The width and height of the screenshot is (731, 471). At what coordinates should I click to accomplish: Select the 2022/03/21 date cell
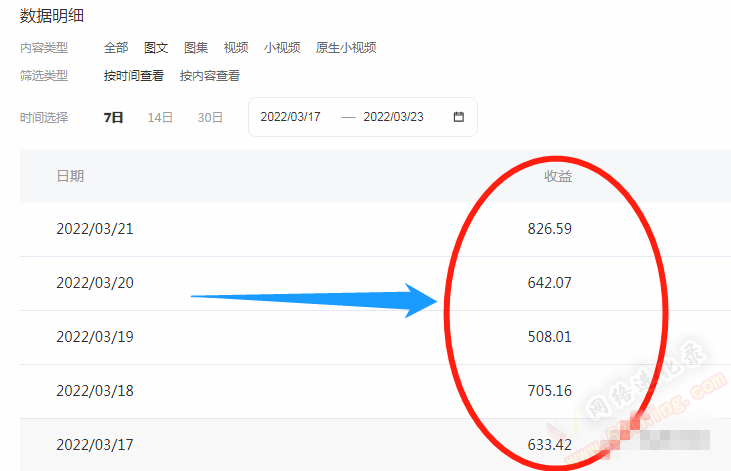[x=95, y=229]
